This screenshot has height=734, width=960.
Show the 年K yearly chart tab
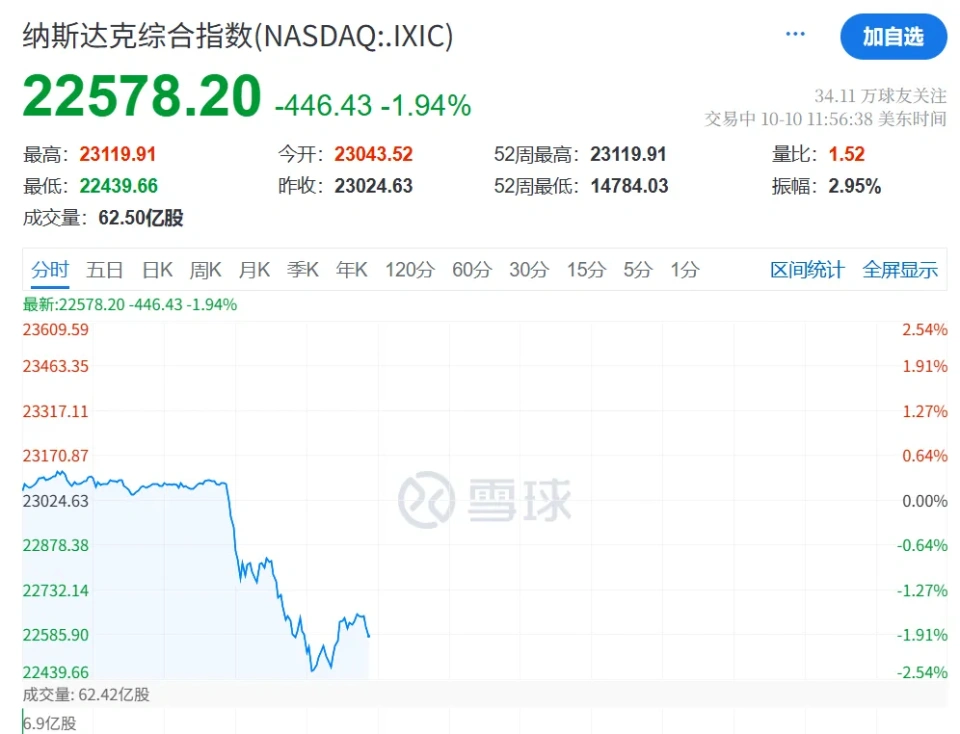352,270
